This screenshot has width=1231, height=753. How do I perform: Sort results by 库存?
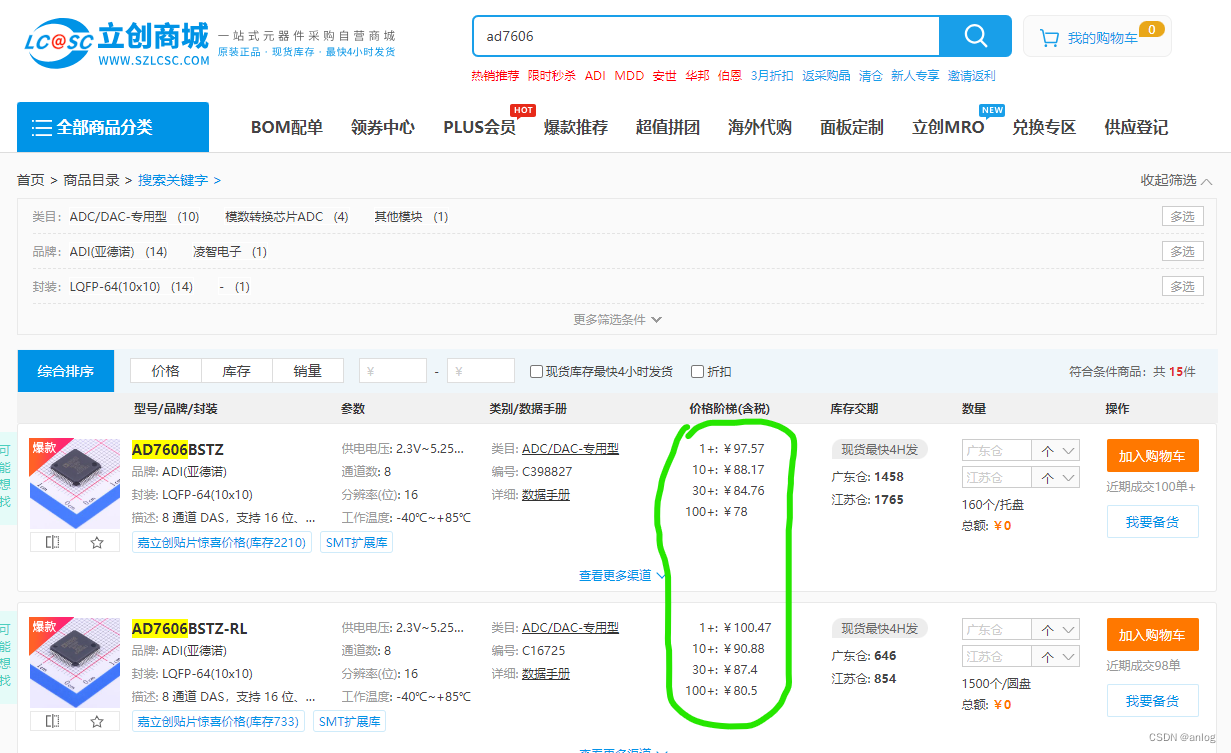pyautogui.click(x=237, y=371)
